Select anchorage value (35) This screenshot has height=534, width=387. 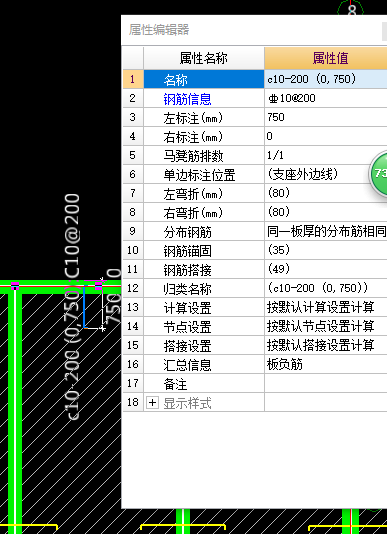click(279, 251)
